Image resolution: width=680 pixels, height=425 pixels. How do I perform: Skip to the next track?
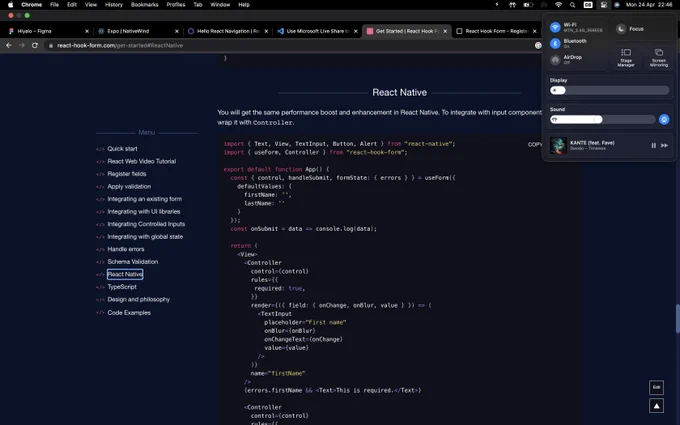point(664,145)
